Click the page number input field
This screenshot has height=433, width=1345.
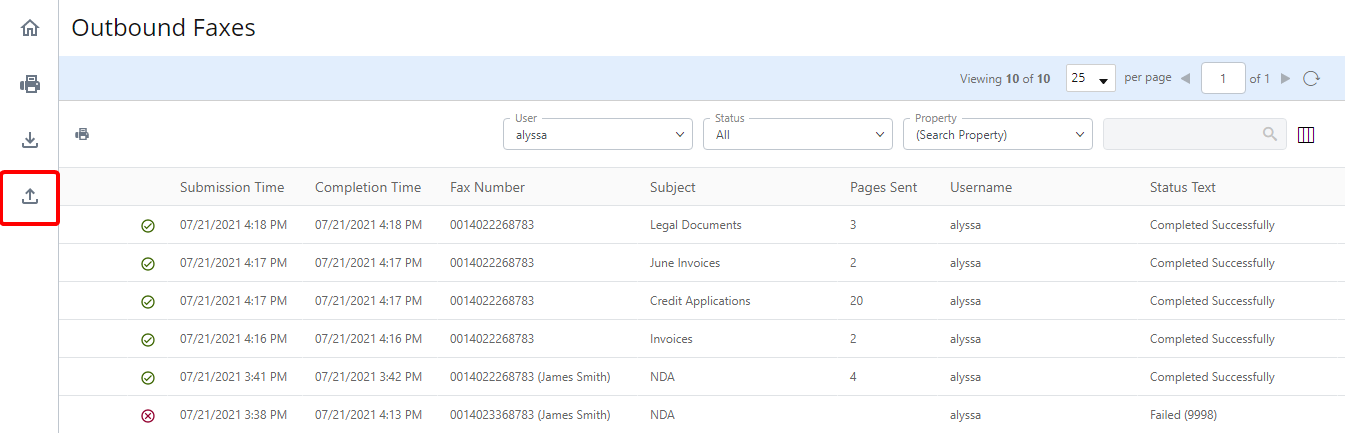coord(1222,78)
